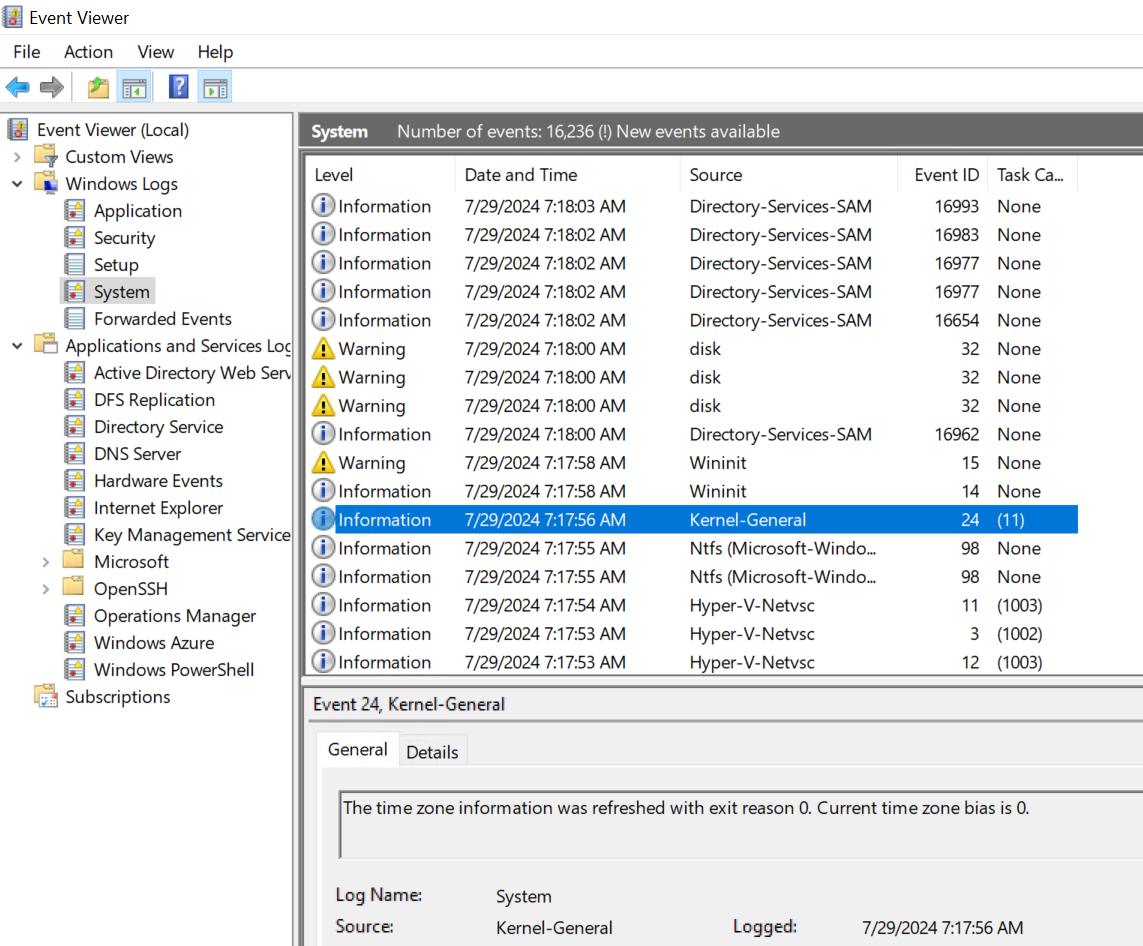Viewport: 1143px width, 946px height.
Task: Toggle the Show/Hide Console Tree icon
Action: (134, 88)
